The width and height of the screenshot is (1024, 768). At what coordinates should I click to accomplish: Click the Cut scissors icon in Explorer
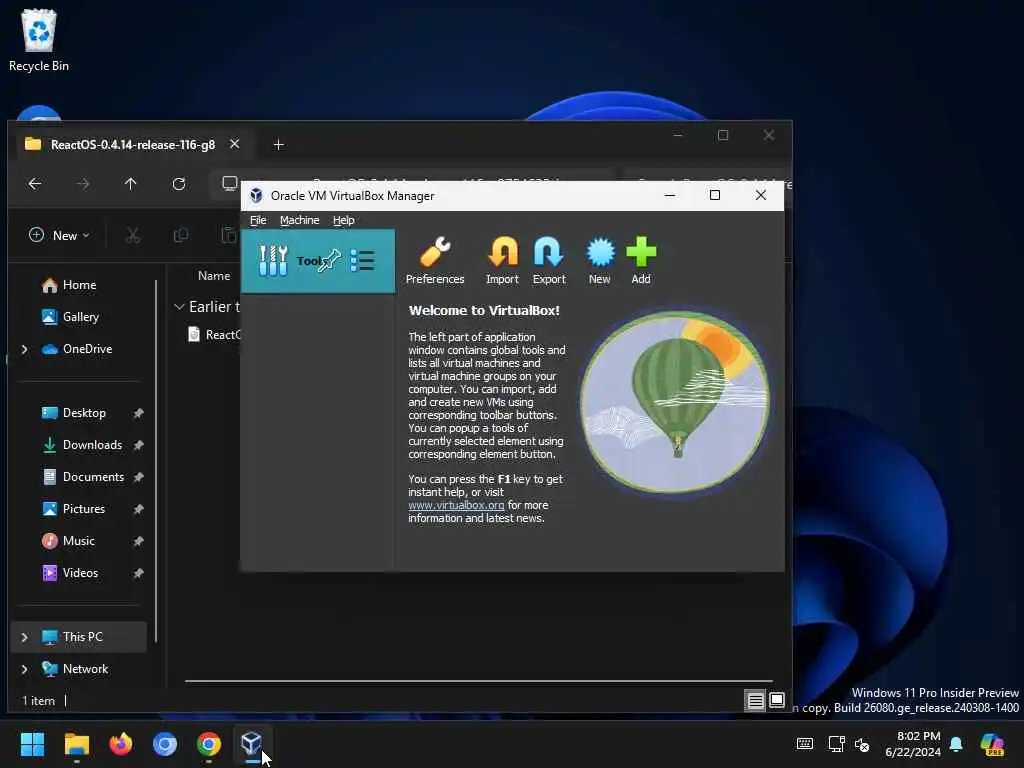[x=133, y=235]
